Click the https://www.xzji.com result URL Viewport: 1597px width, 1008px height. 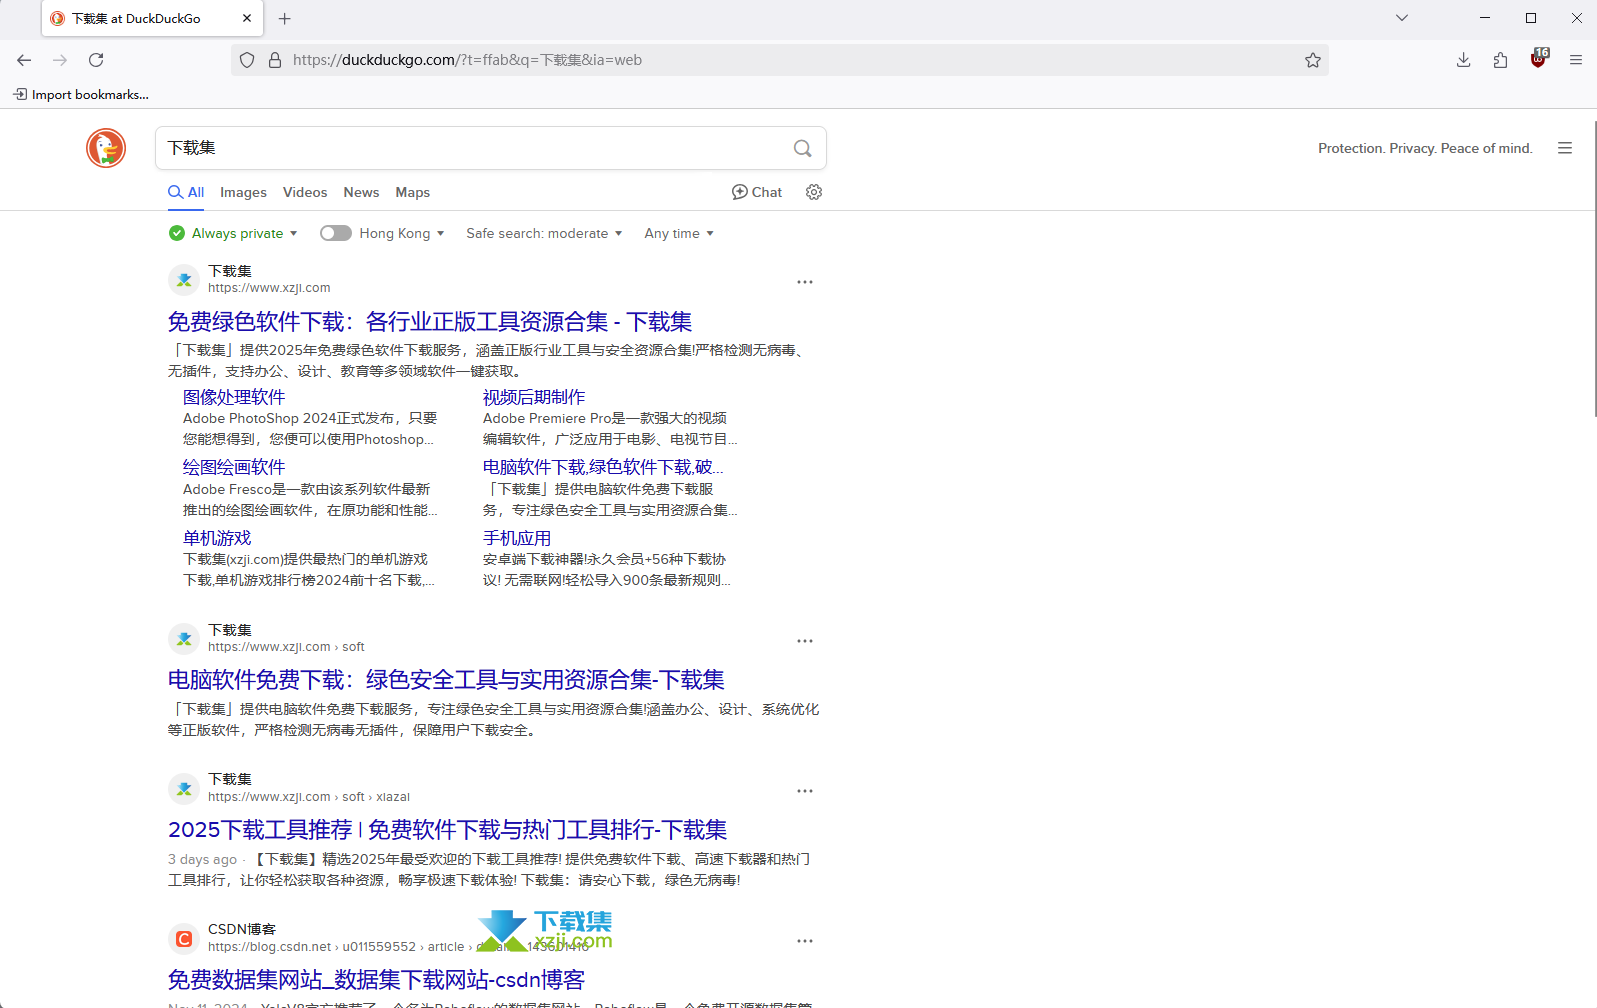[x=269, y=288]
